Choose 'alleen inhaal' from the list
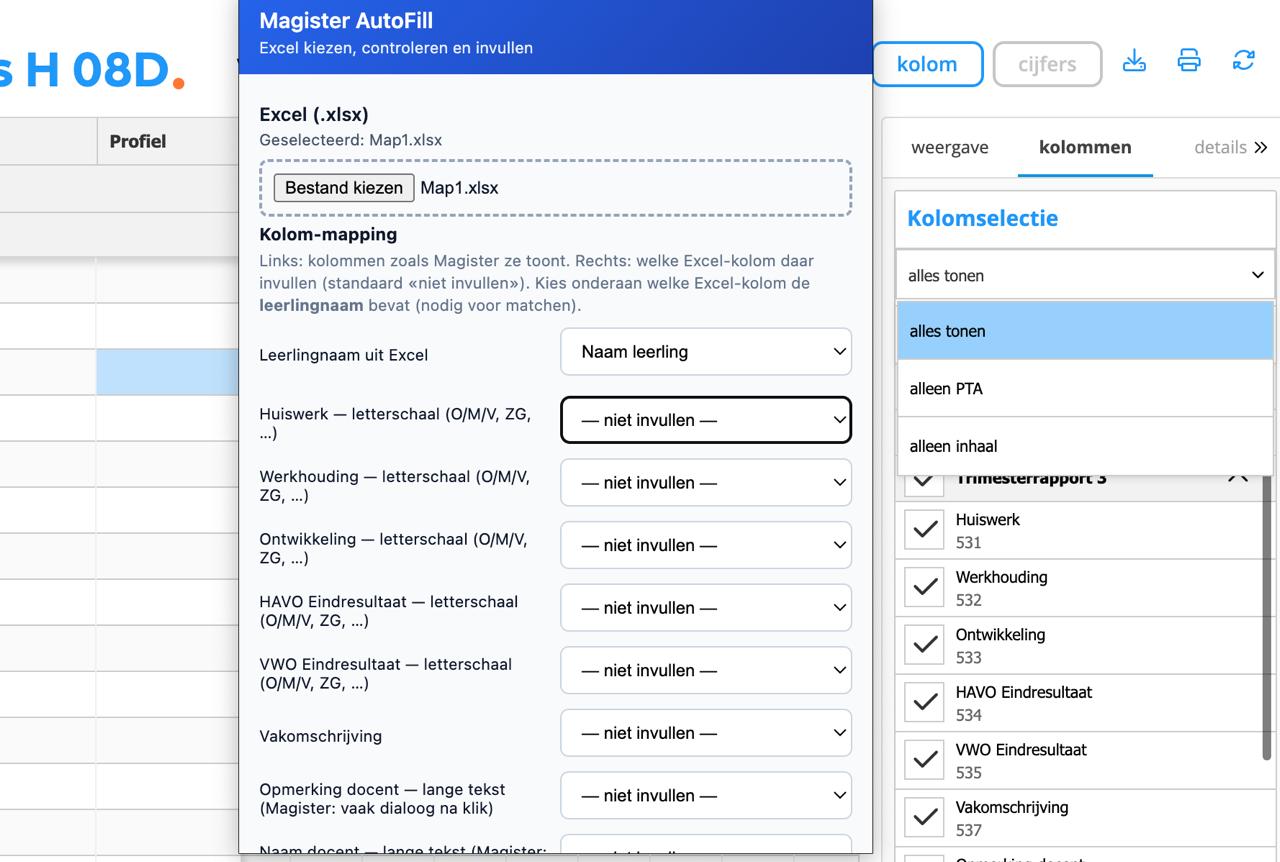Viewport: 1280px width, 862px height. tap(1085, 446)
